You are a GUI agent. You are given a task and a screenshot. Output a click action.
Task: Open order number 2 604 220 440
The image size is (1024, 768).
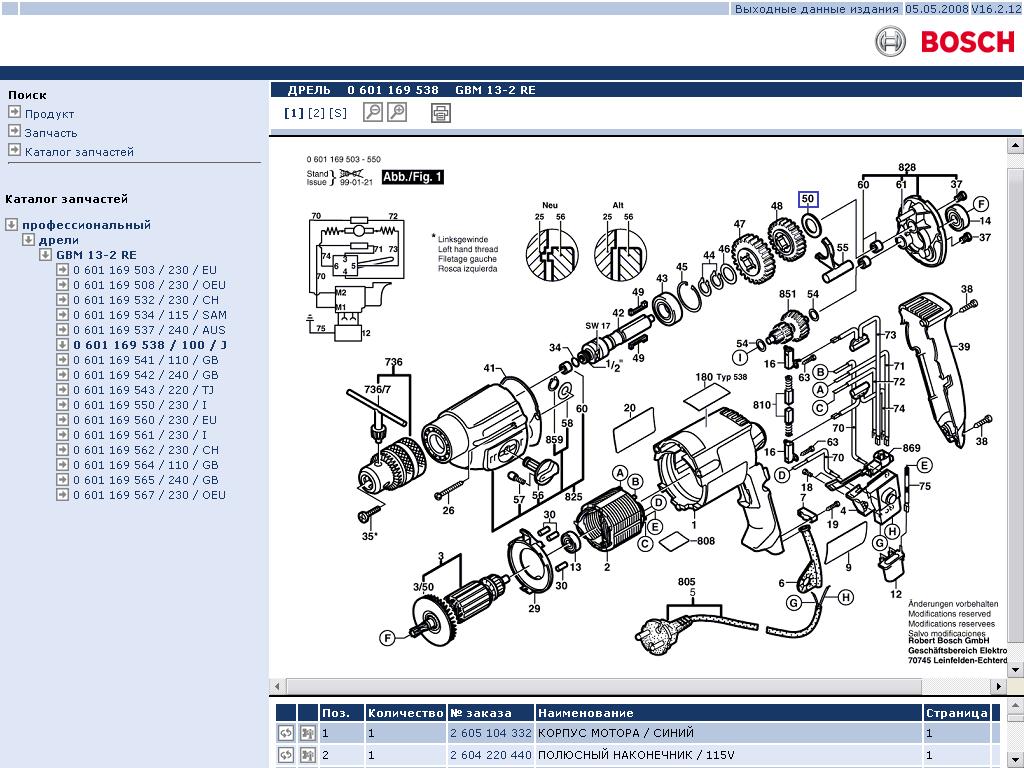(x=490, y=755)
